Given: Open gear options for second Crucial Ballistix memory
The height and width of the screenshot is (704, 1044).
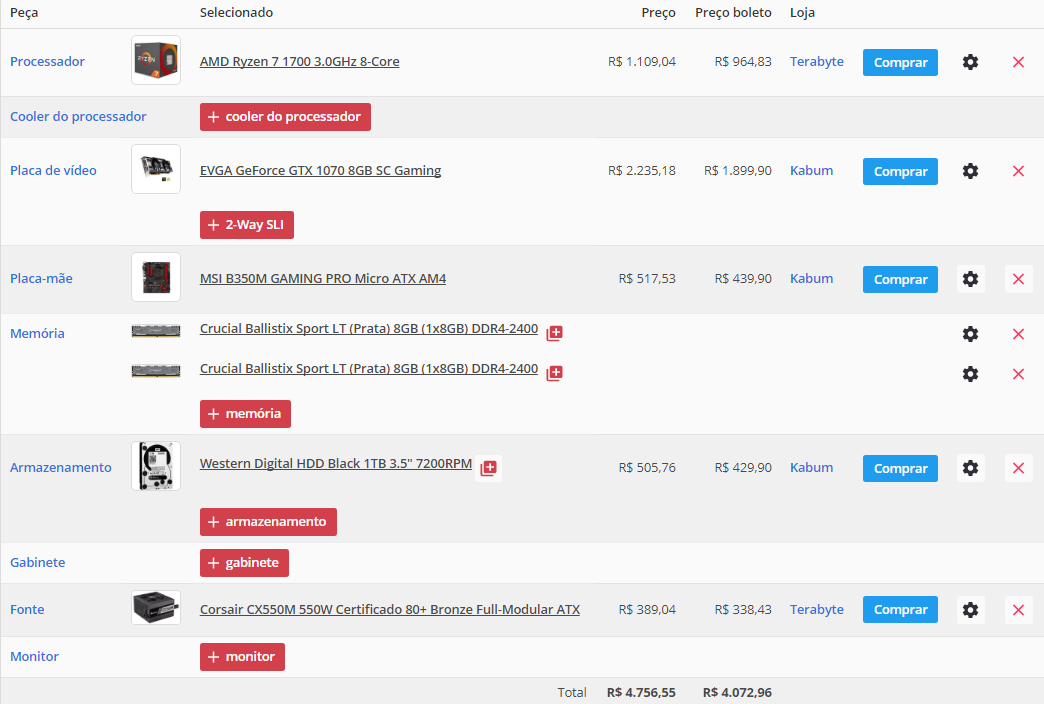Looking at the screenshot, I should pyautogui.click(x=970, y=374).
